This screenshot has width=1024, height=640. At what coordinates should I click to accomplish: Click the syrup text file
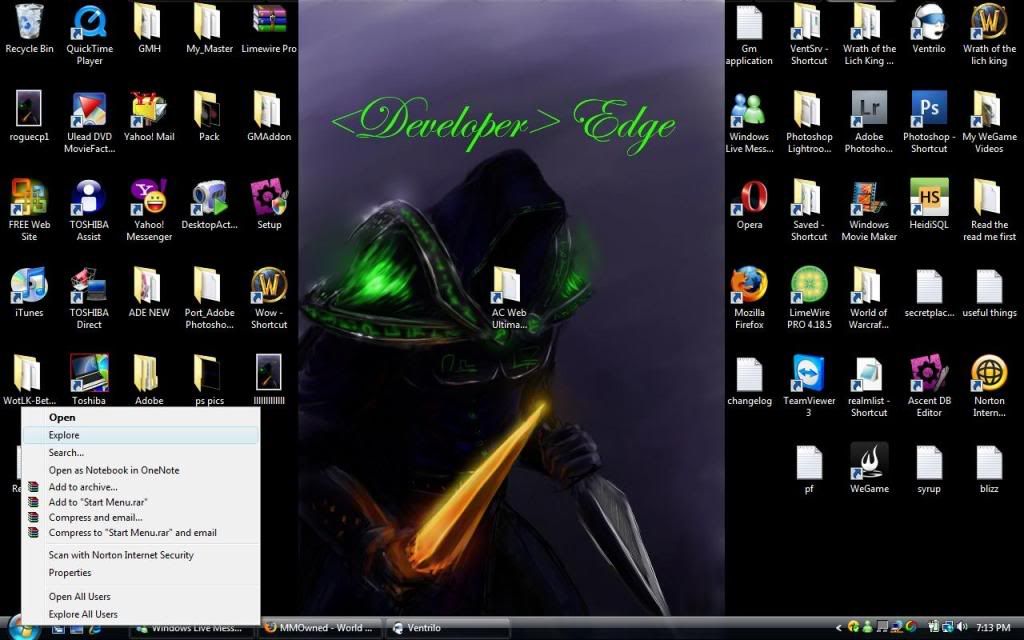point(929,462)
